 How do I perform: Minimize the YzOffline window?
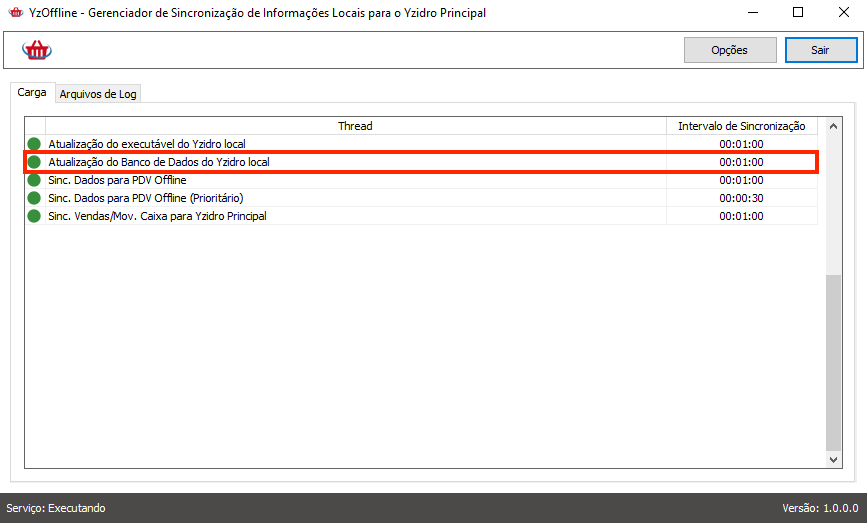click(x=753, y=12)
